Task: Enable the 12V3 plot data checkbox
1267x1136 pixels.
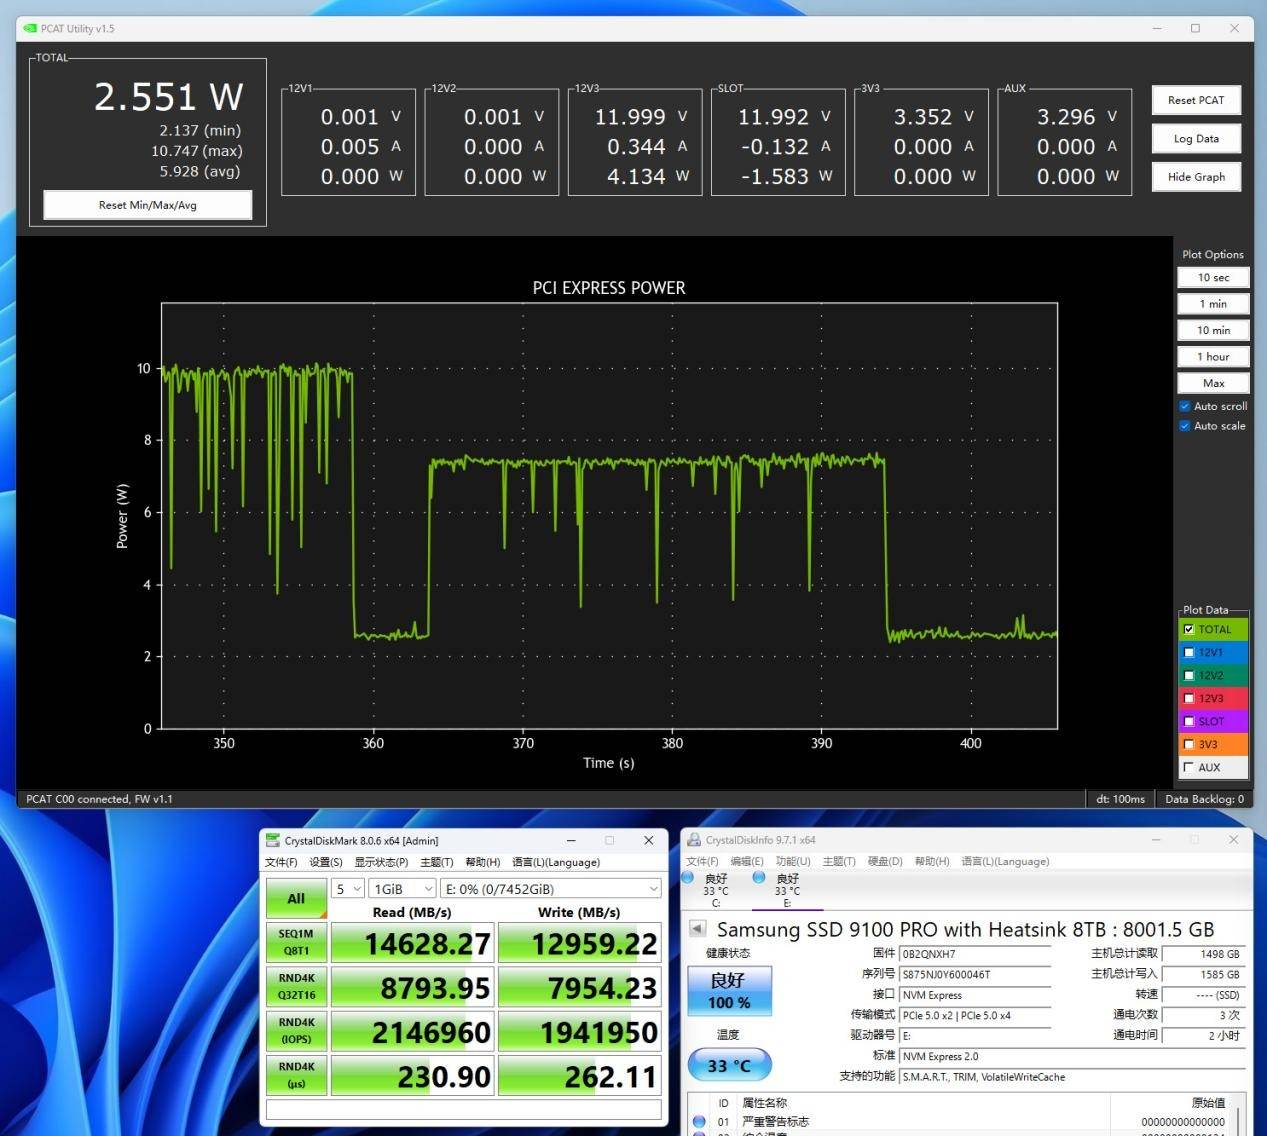Action: click(x=1189, y=698)
